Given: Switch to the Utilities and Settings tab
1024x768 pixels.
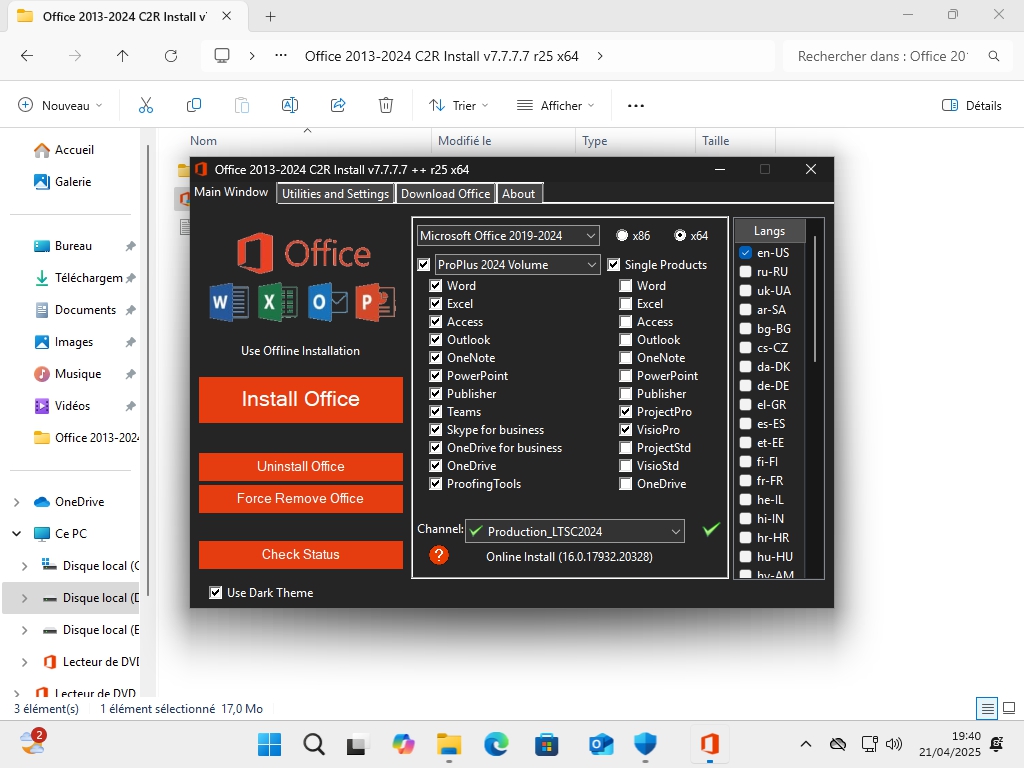Looking at the screenshot, I should (335, 194).
